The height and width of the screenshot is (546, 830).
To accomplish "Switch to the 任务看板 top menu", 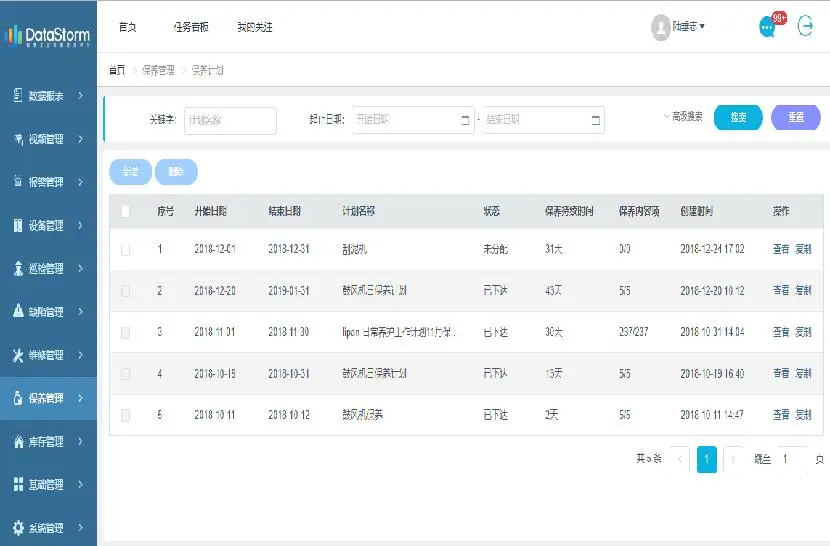I will 191,27.
